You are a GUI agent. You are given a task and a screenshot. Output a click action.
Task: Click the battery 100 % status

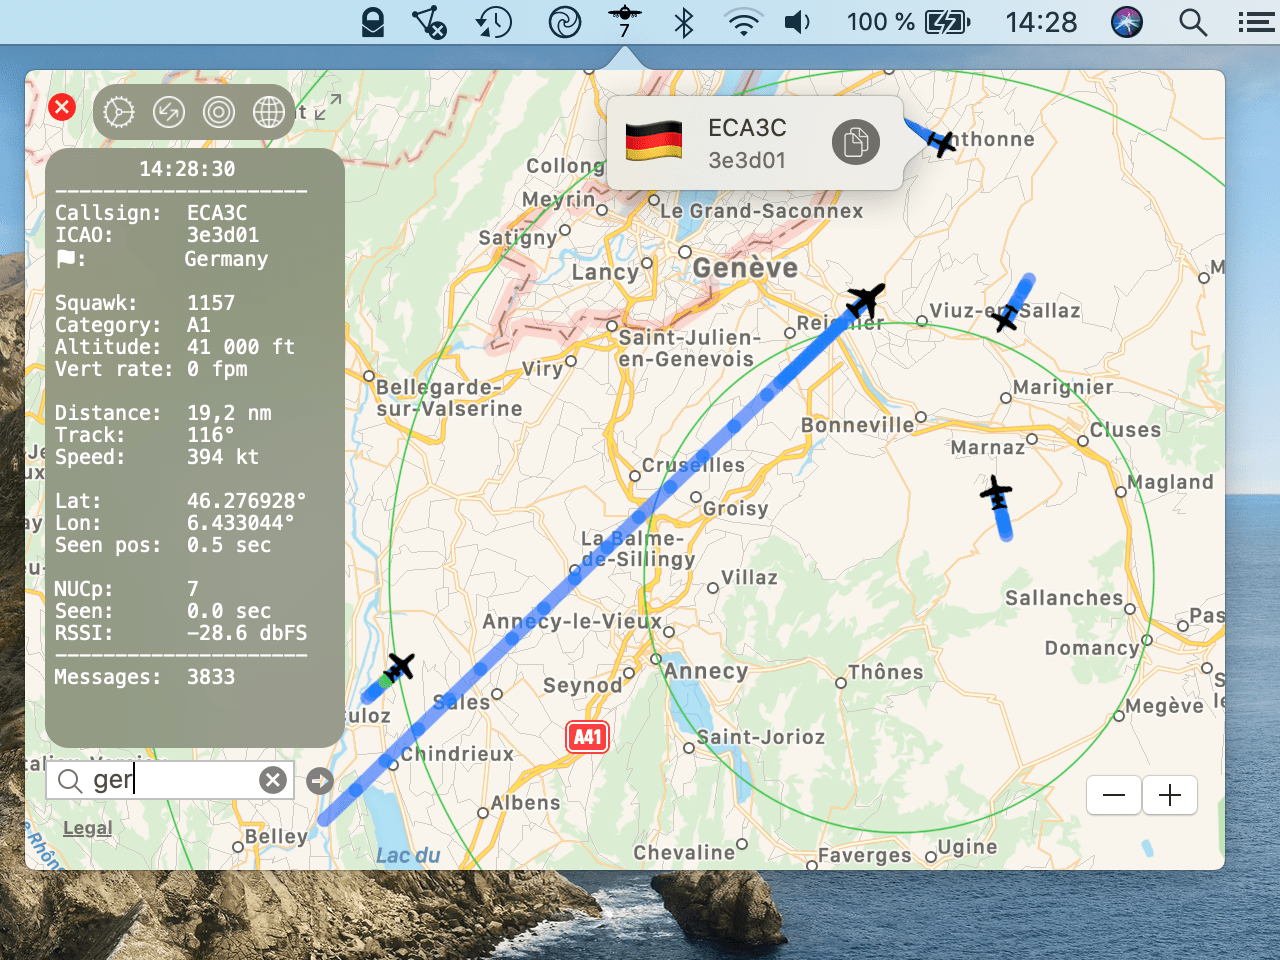click(908, 22)
